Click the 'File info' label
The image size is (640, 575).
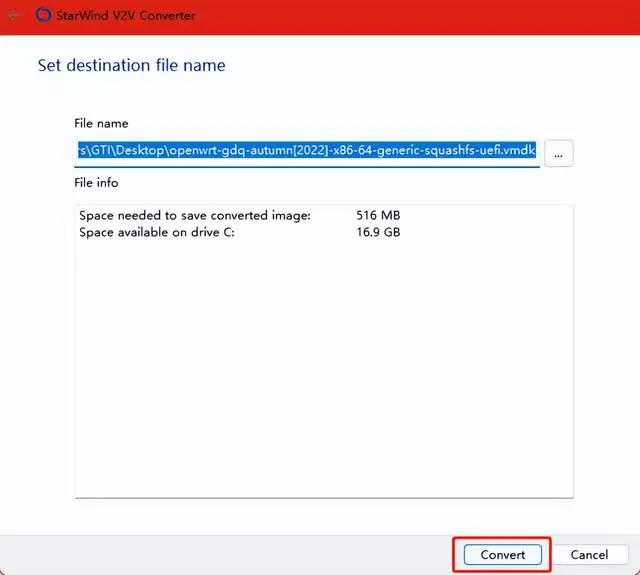tap(96, 183)
